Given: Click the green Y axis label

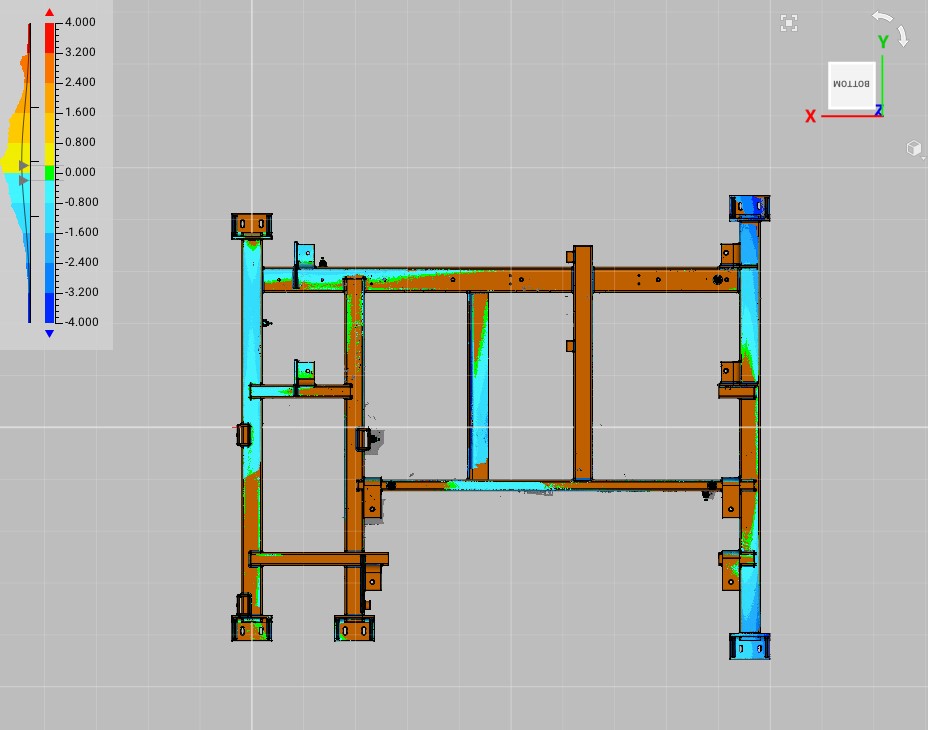Looking at the screenshot, I should [883, 42].
